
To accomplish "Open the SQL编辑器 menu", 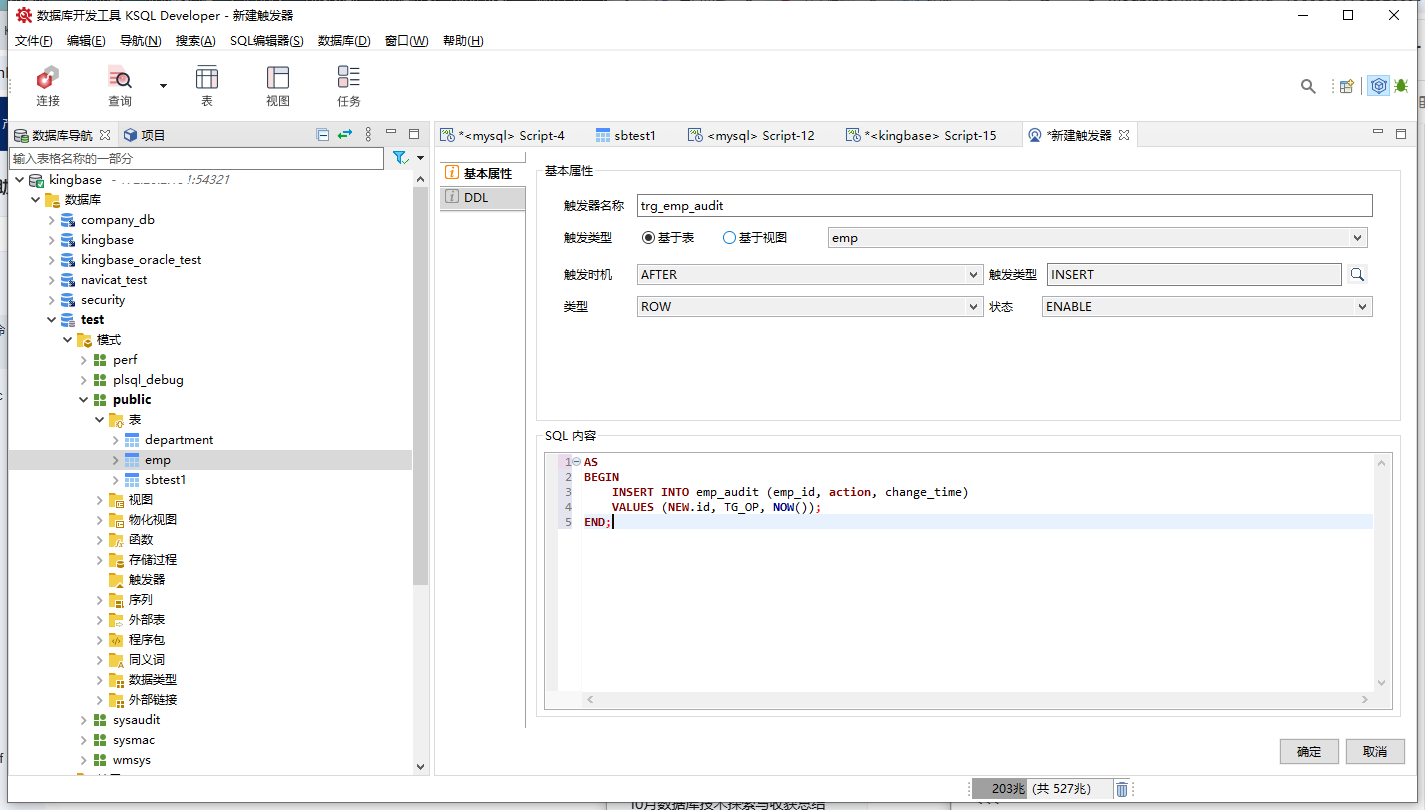I will click(266, 41).
